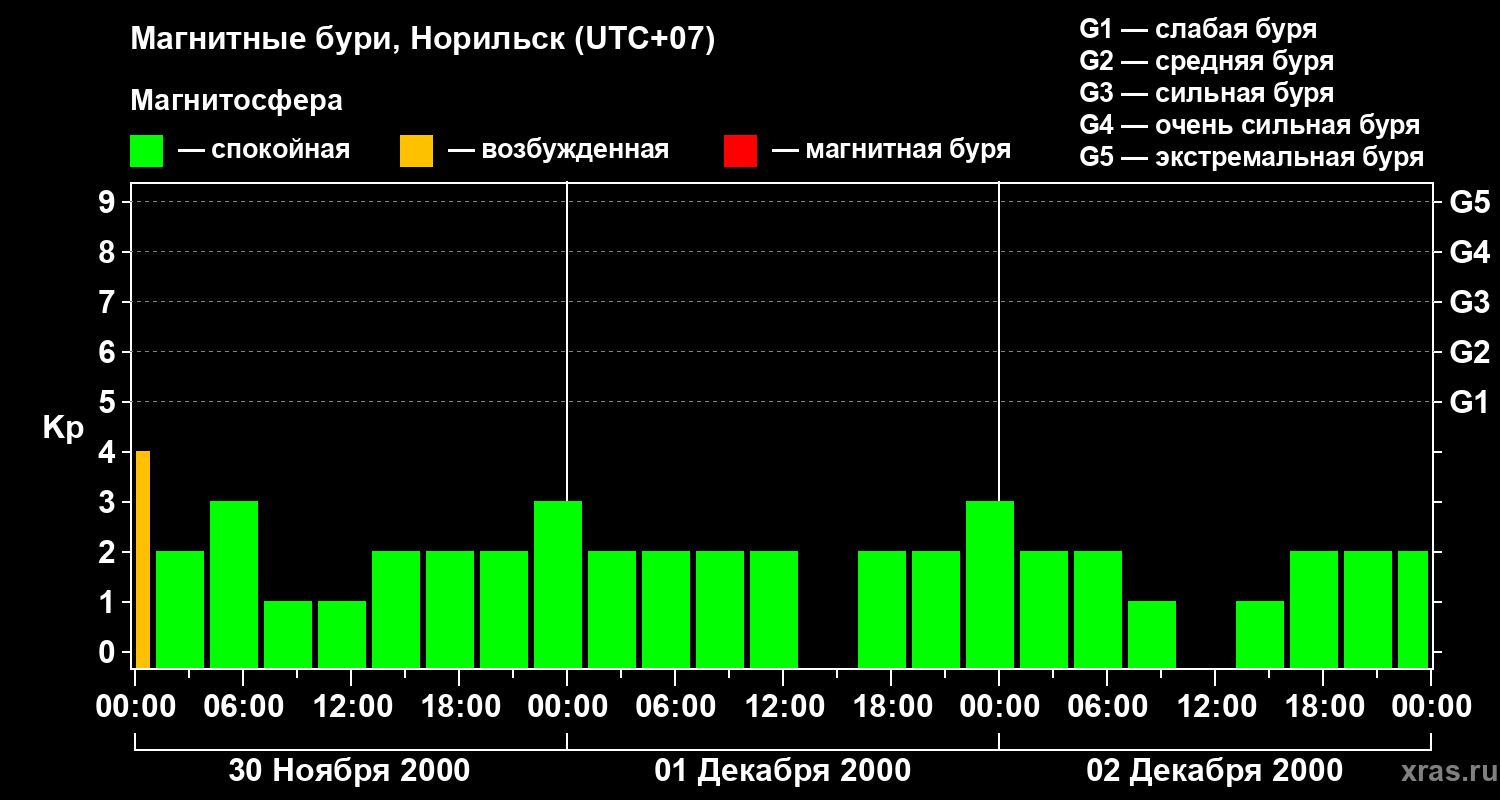1500x800 pixels.
Task: Click the 'G5 — экстремальная буря' legend line
Action: click(x=1251, y=157)
